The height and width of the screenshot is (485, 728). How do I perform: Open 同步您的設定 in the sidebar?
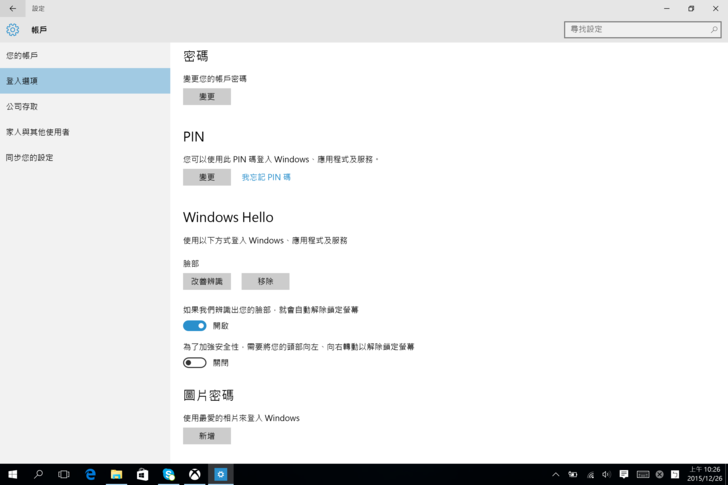85,158
